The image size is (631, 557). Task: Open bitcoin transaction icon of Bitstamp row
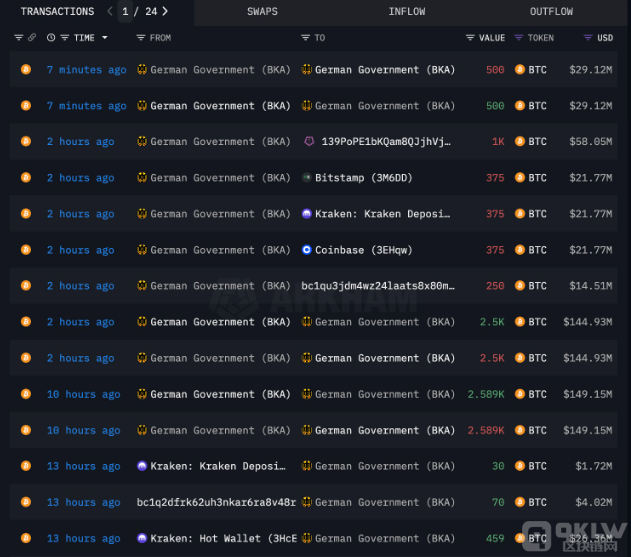(x=26, y=177)
